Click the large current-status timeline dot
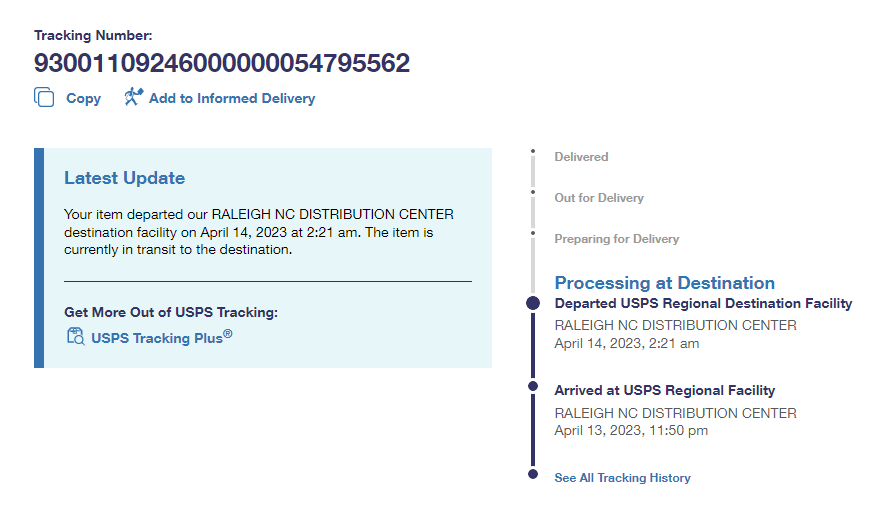Viewport: 889px width, 505px height. pos(533,303)
